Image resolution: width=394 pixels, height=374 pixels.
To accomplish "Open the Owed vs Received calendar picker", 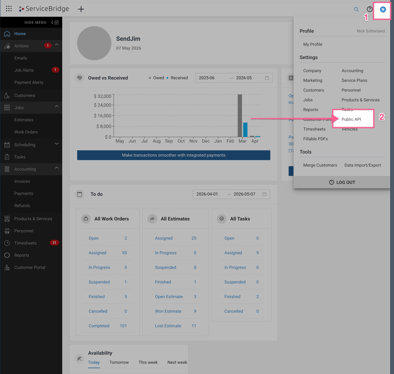I will (x=267, y=78).
